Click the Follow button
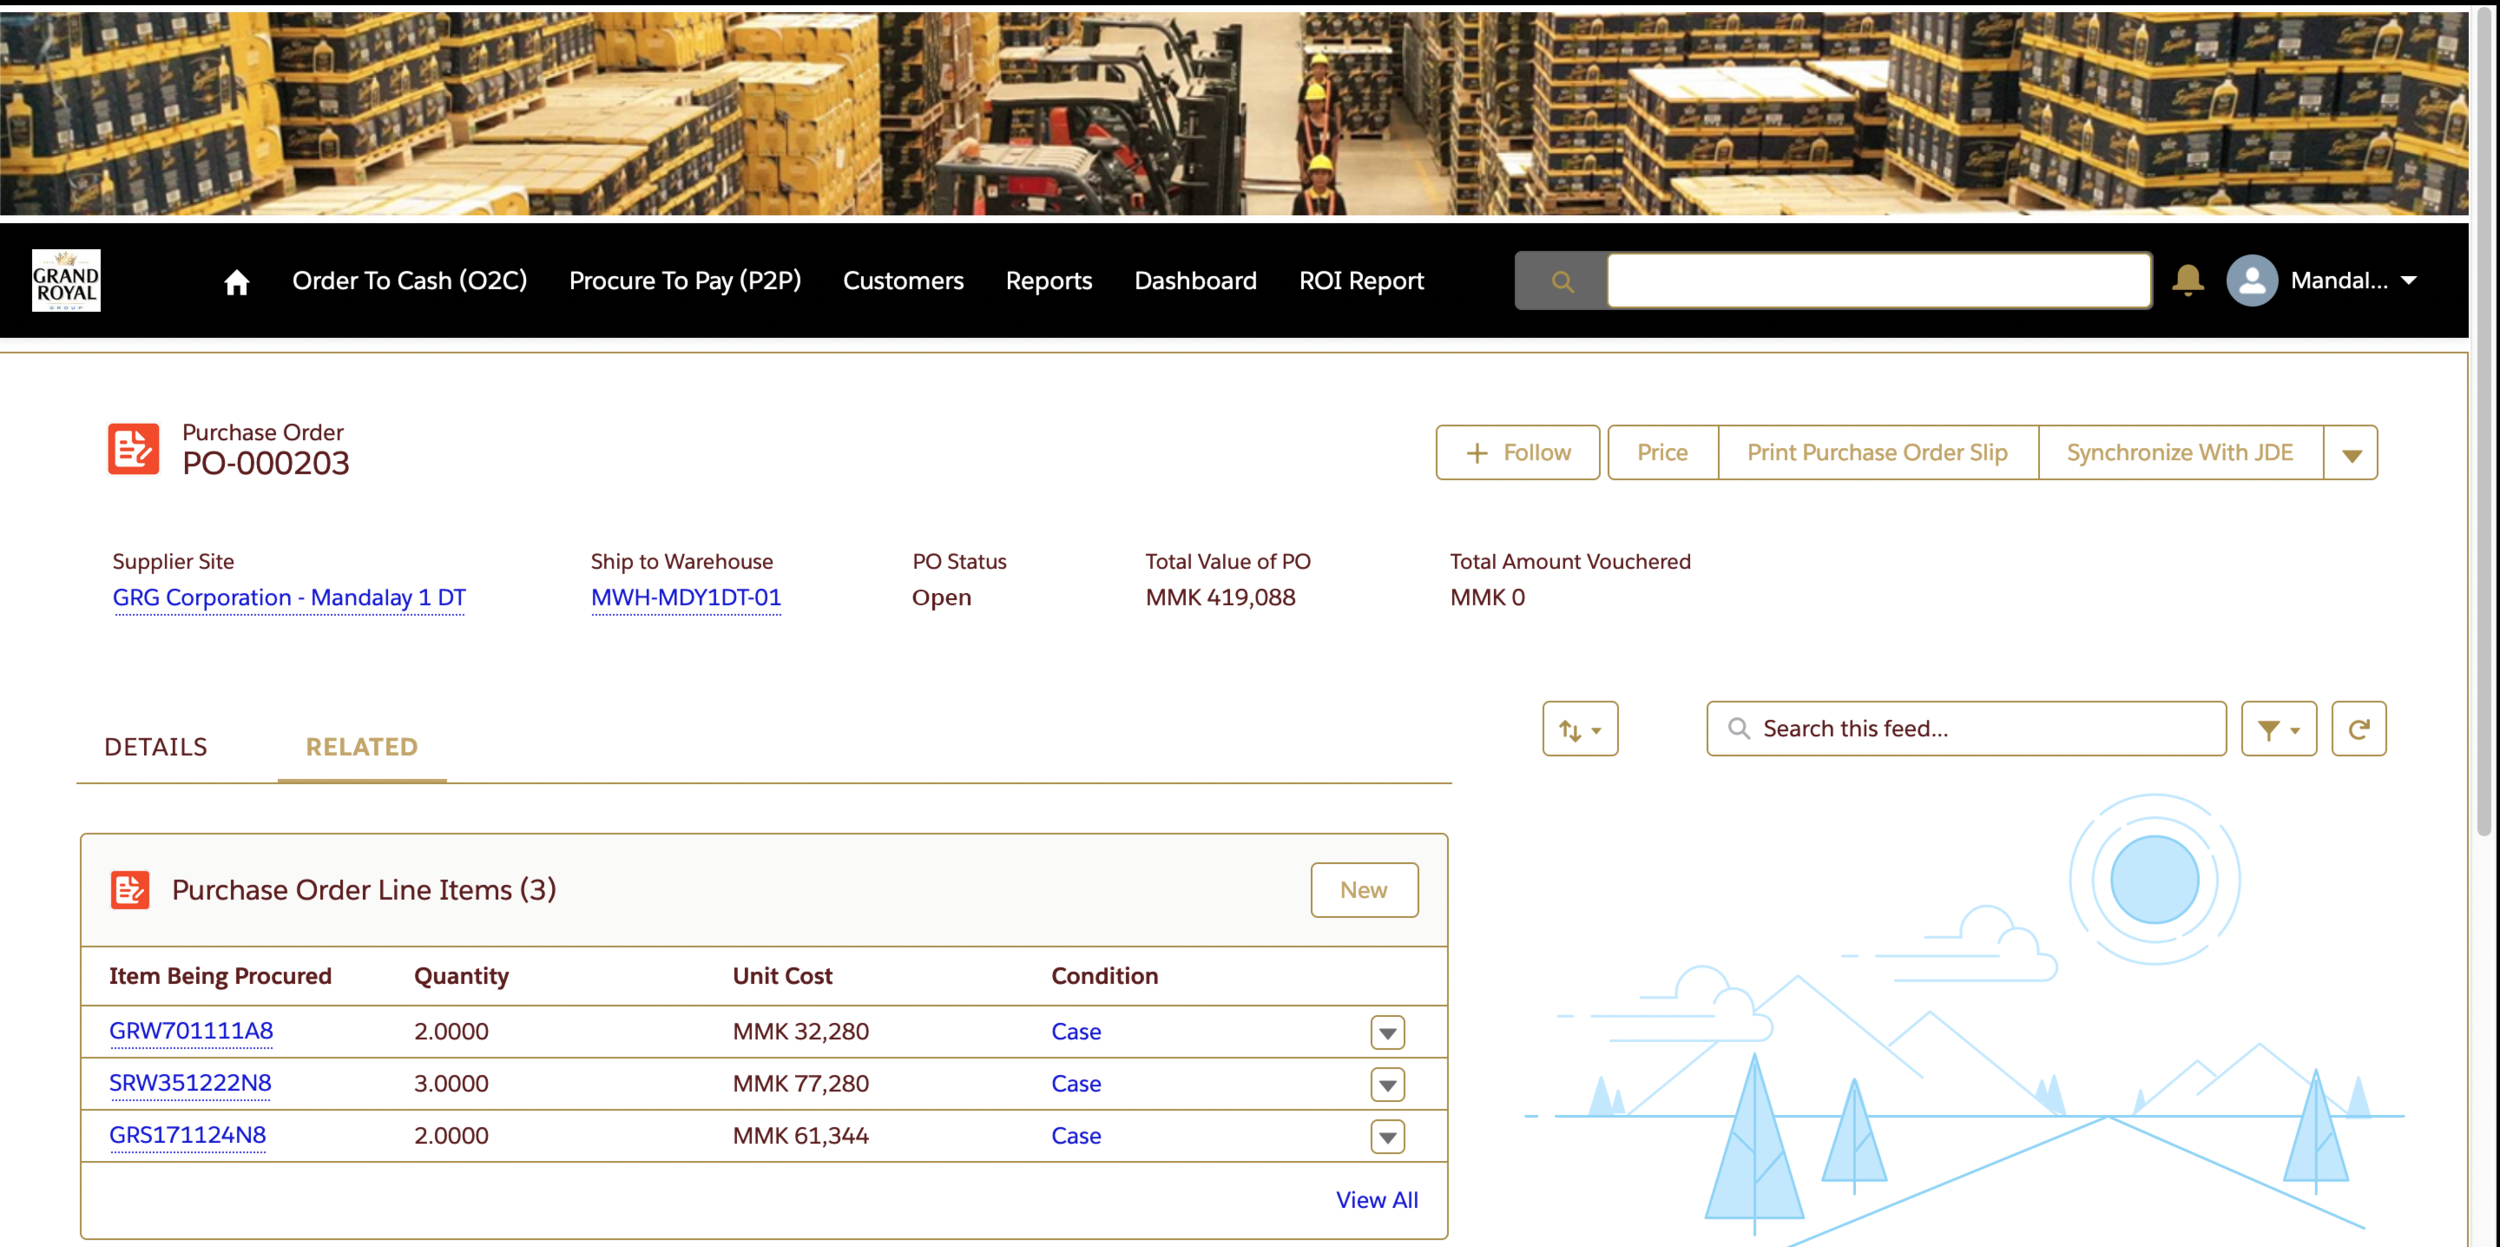This screenshot has height=1247, width=2500. [1518, 453]
